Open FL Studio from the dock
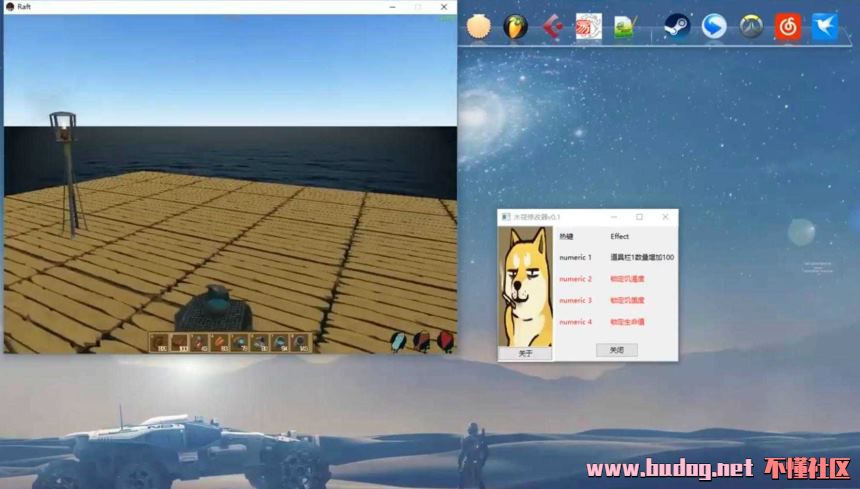 (515, 27)
